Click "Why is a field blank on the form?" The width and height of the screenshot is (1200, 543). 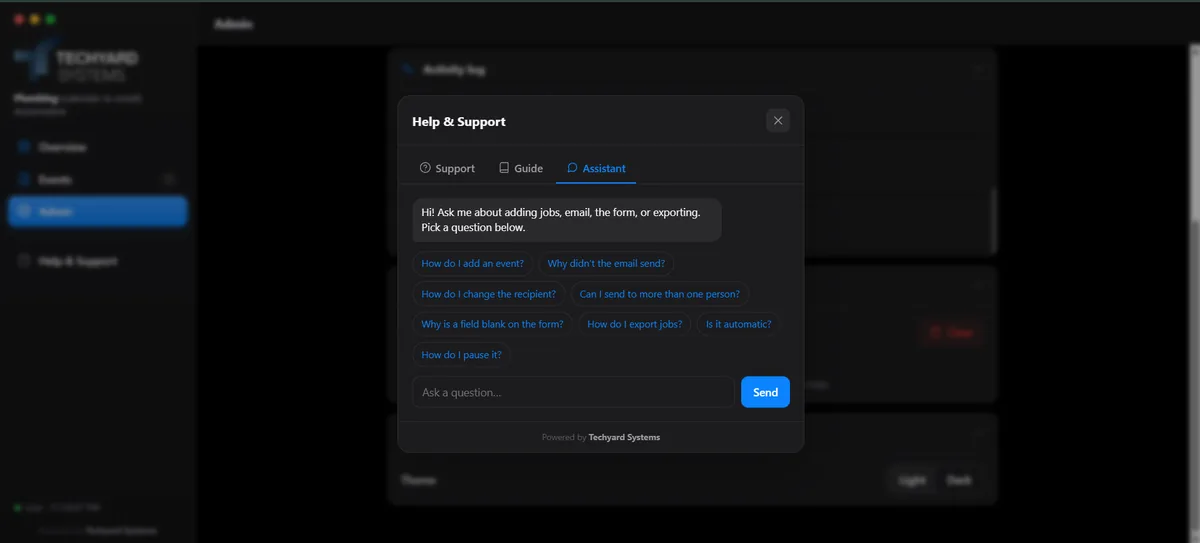[x=492, y=324]
